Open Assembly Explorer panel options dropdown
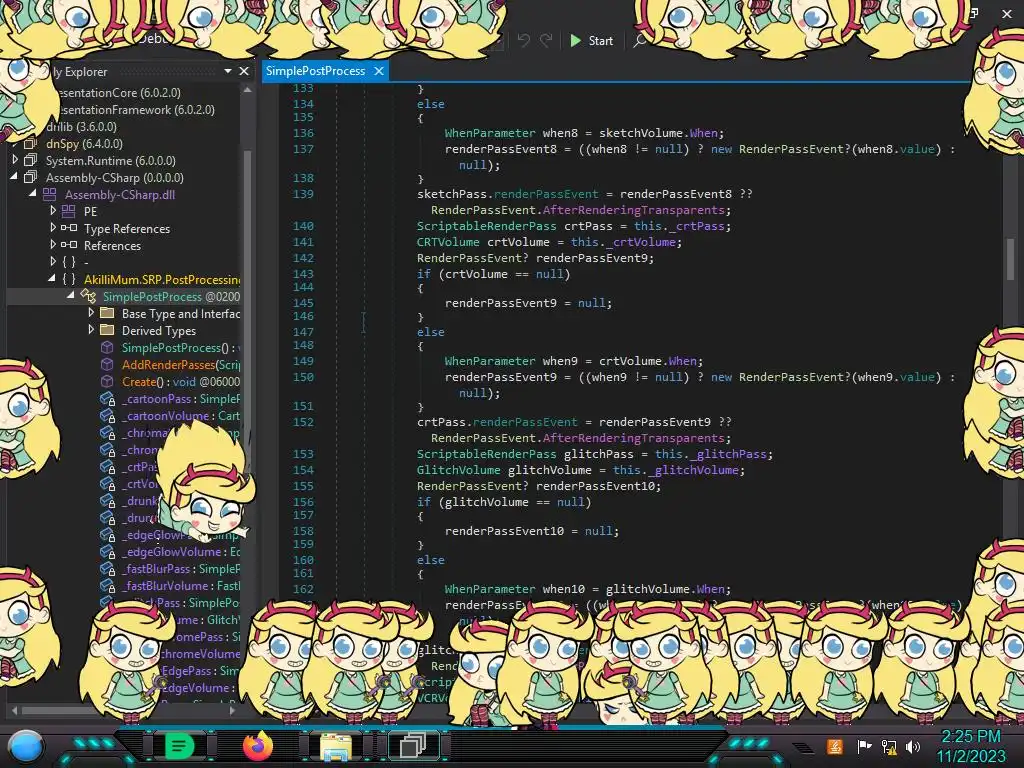Viewport: 1024px width, 768px height. 227,71
